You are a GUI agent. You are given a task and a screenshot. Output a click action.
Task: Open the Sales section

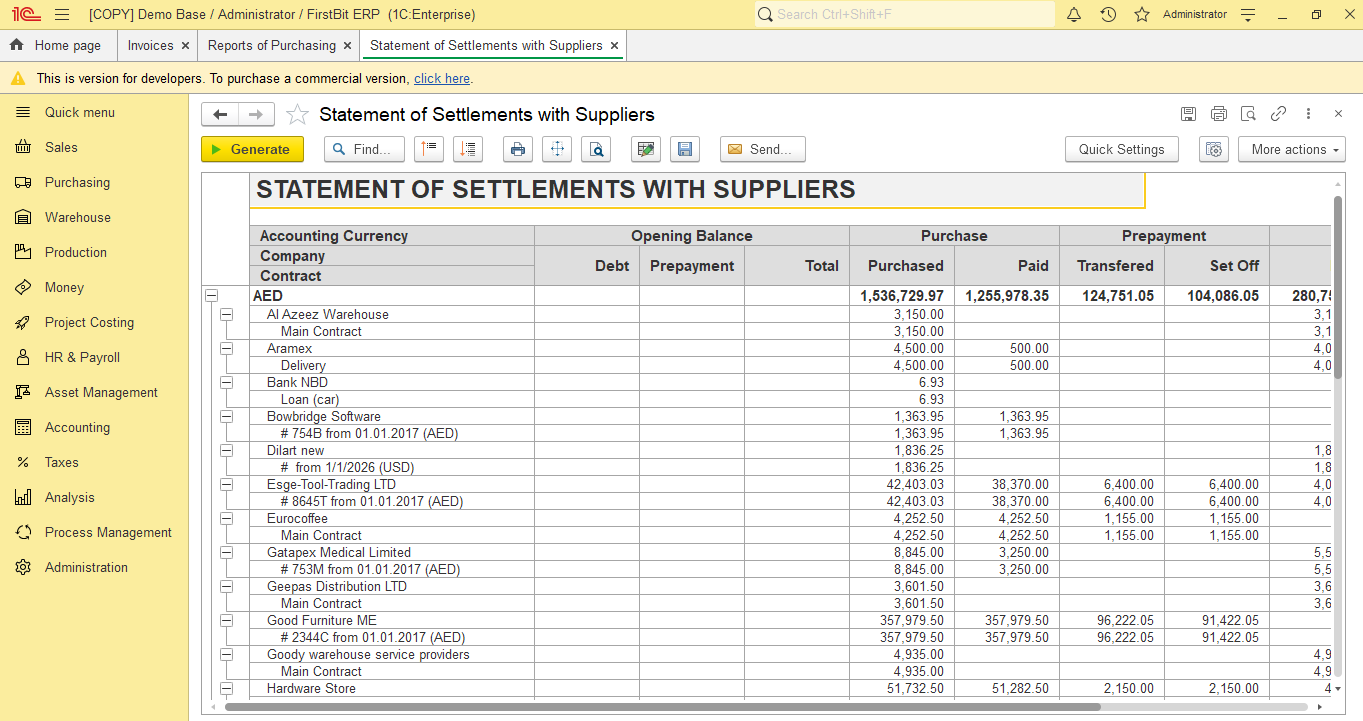click(61, 147)
